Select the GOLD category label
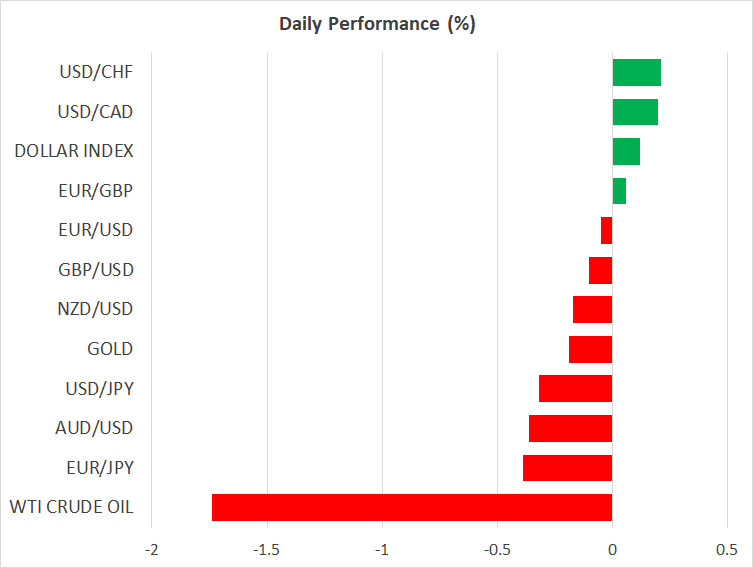 click(110, 349)
